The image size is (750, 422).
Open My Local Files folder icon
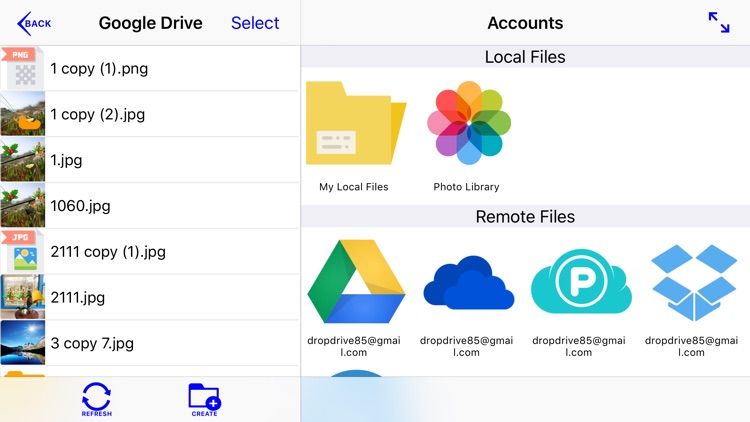[x=356, y=123]
